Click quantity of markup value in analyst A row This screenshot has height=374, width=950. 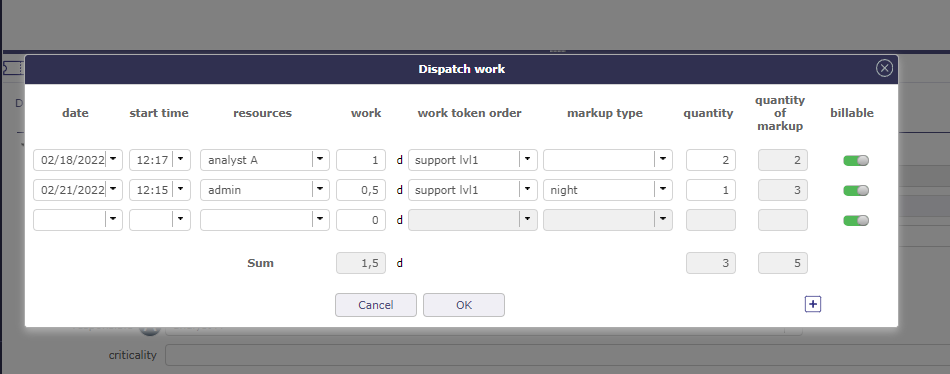(x=783, y=160)
